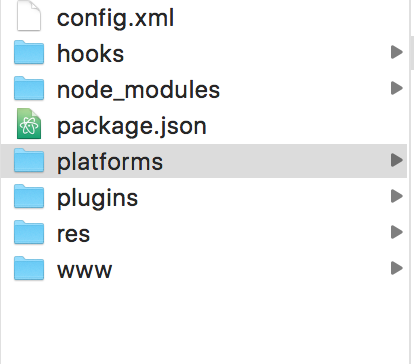Expand the www folder arrow
The height and width of the screenshot is (364, 414).
pyautogui.click(x=397, y=268)
